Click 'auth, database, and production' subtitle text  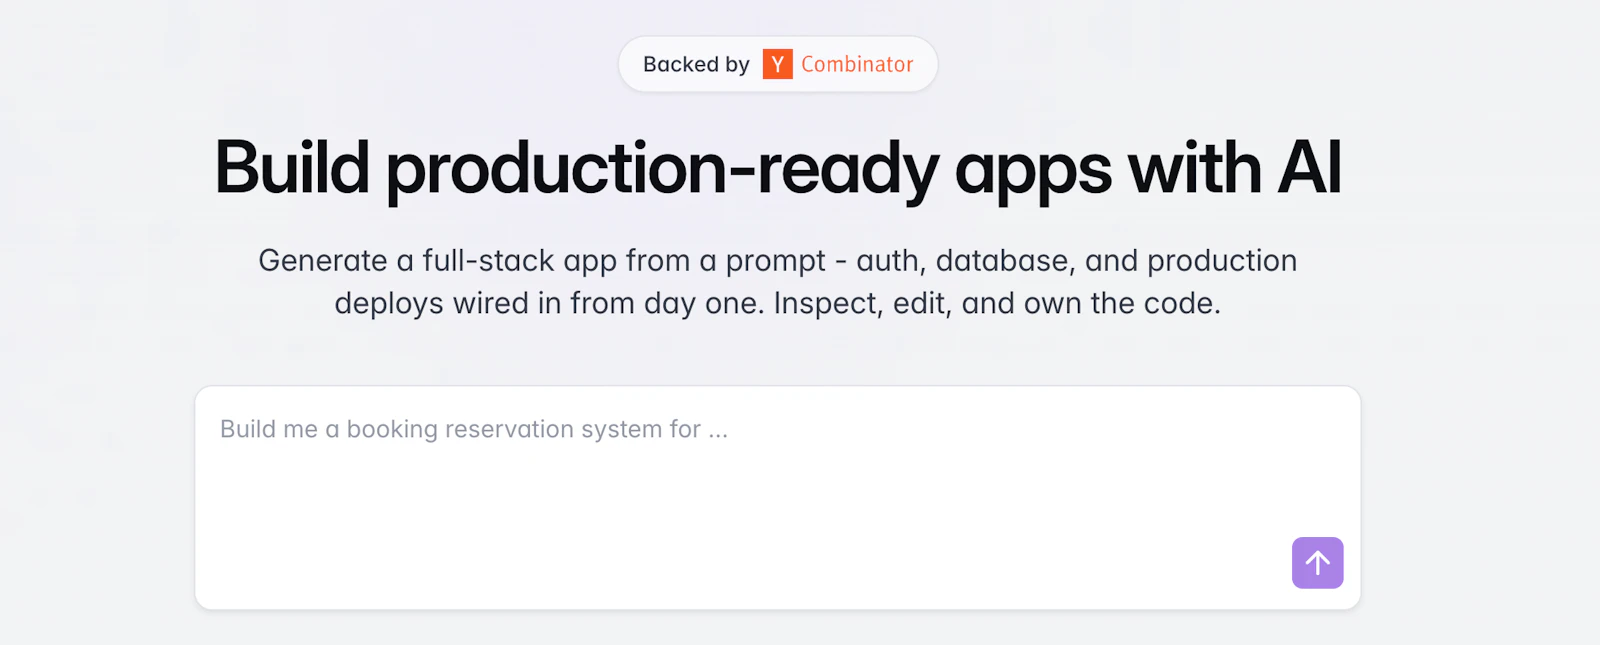click(1077, 261)
